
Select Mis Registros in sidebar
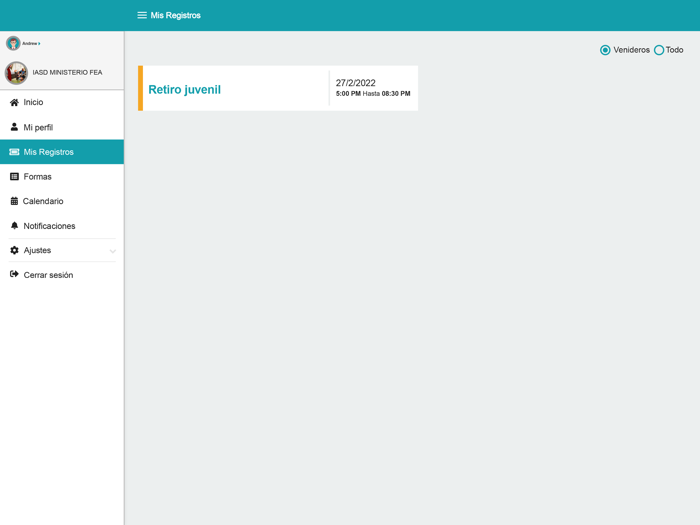62,152
